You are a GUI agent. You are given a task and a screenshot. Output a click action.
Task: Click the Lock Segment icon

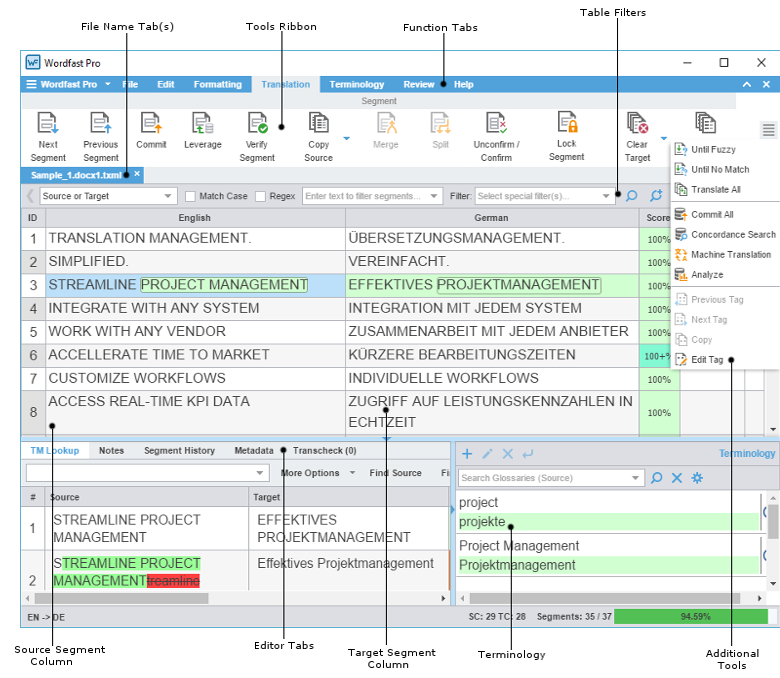[566, 123]
